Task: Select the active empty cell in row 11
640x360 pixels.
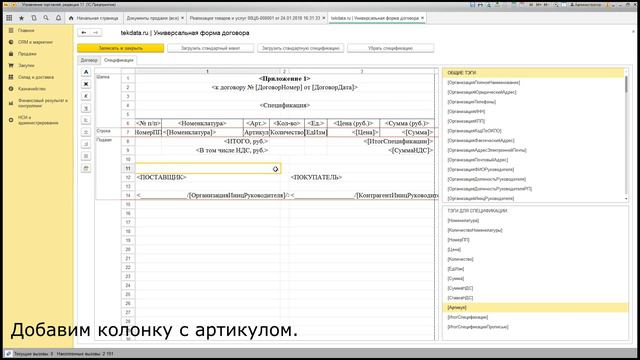Action: [x=208, y=168]
